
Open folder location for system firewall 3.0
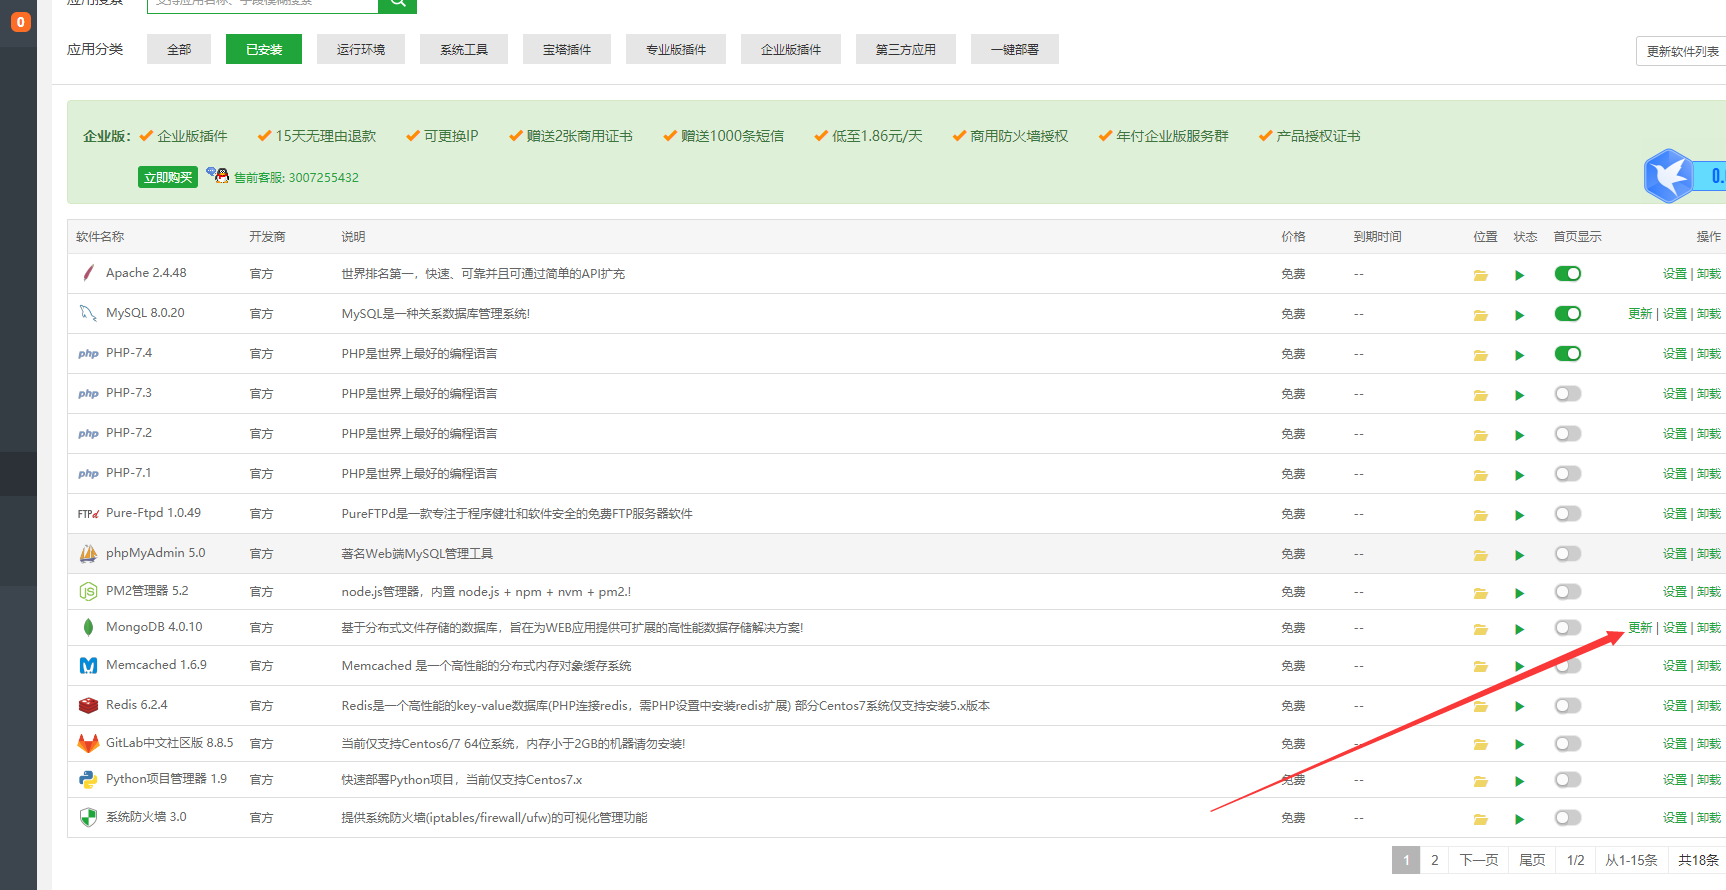pos(1480,819)
